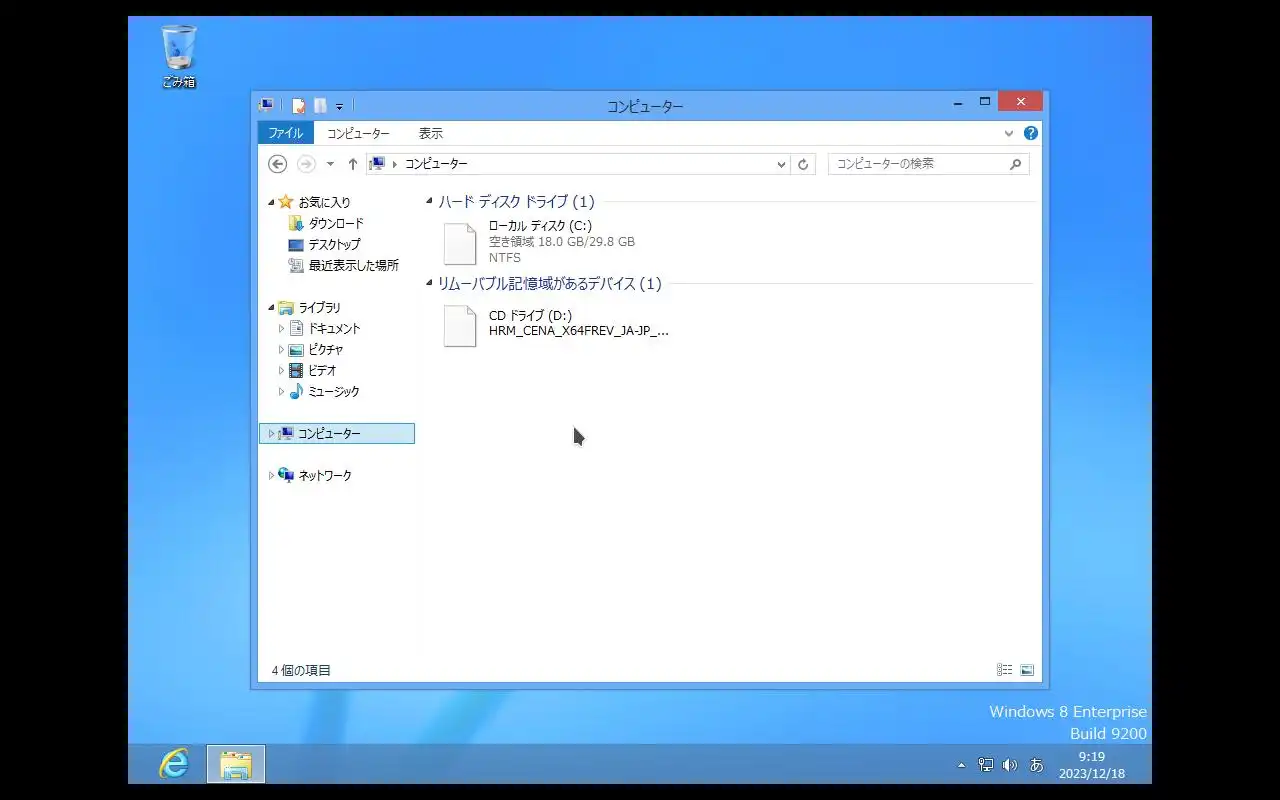Open the network tray icon
Screen dimensions: 1280x800
(986, 765)
